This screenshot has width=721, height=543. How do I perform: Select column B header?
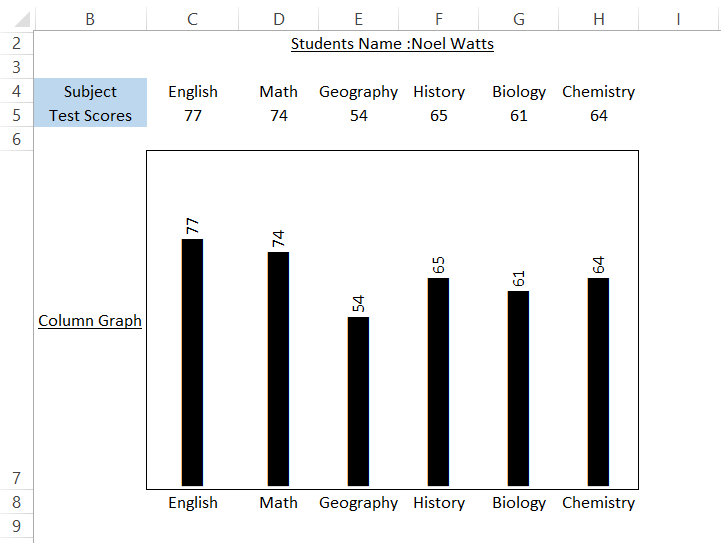(90, 18)
